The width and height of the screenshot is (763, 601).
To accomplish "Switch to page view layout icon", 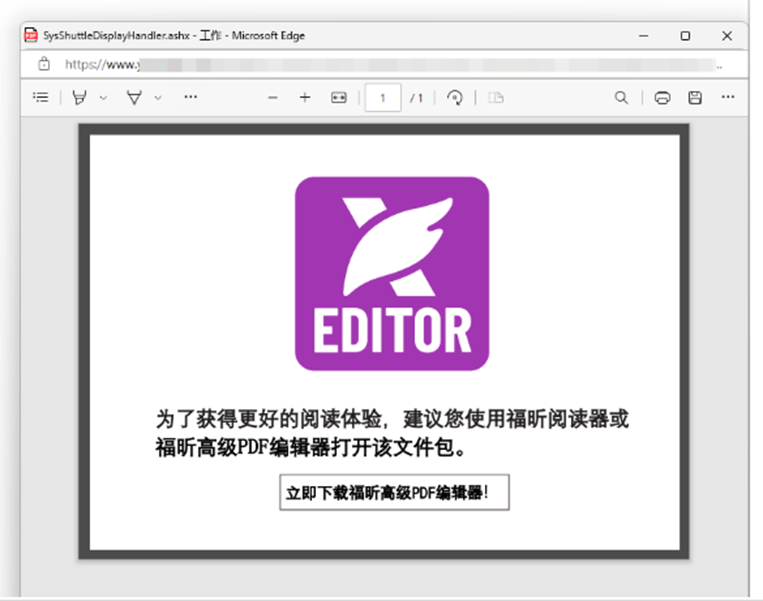I will [495, 98].
